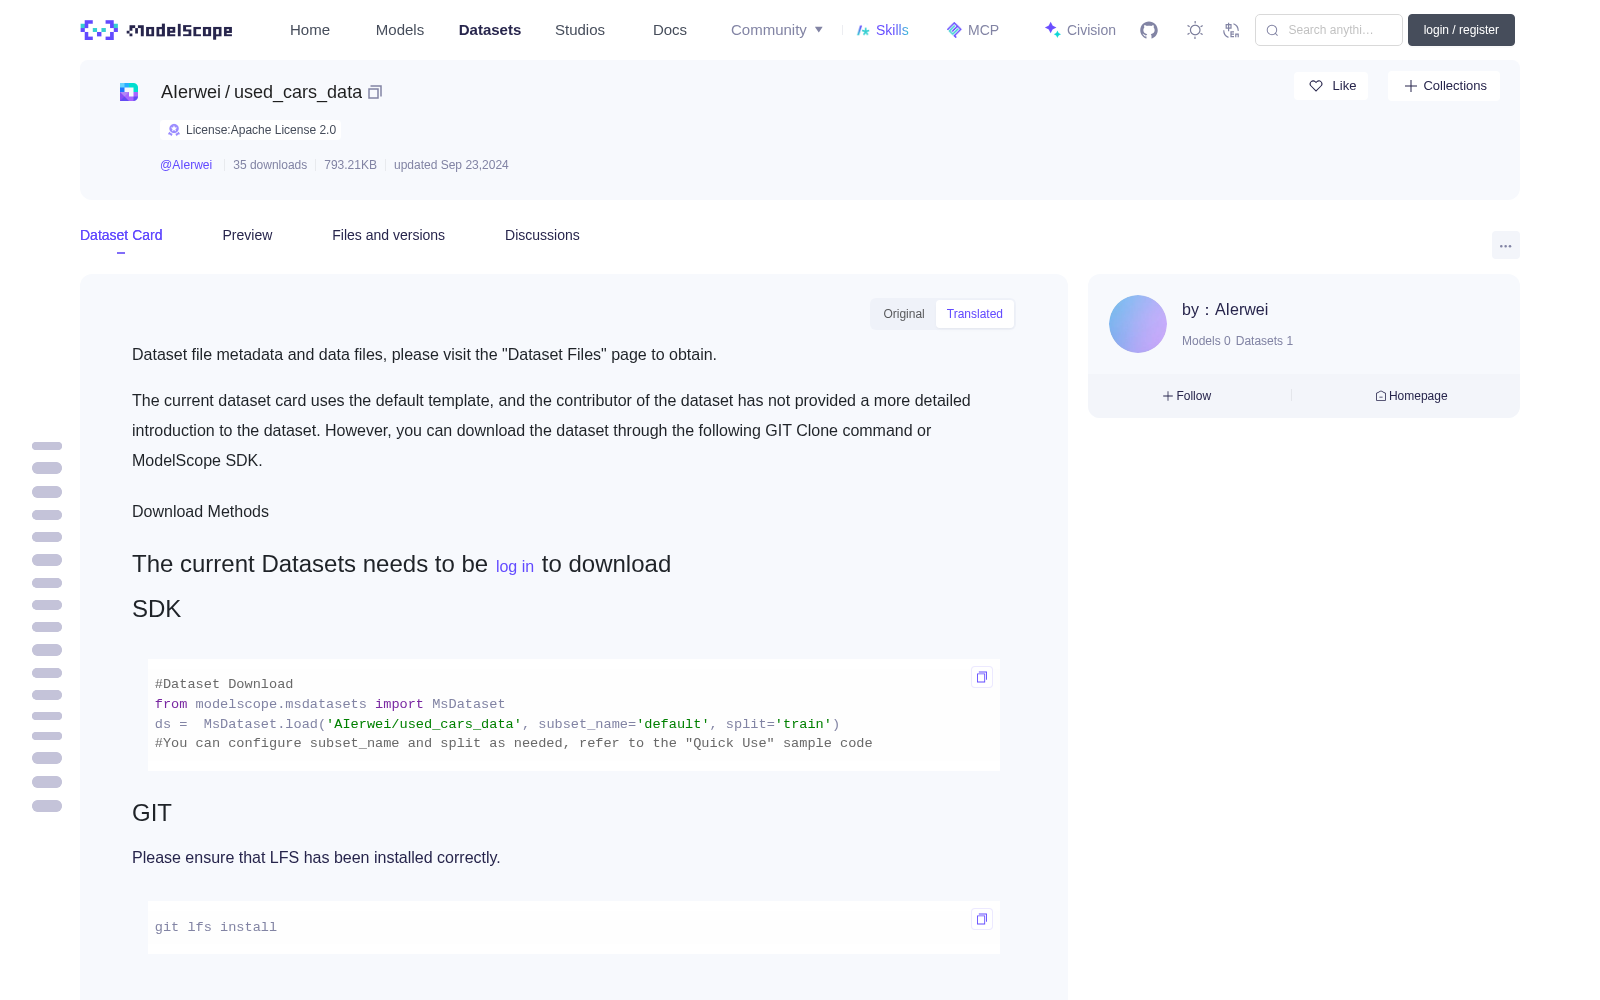Select the Dataset Card tab

(x=121, y=235)
